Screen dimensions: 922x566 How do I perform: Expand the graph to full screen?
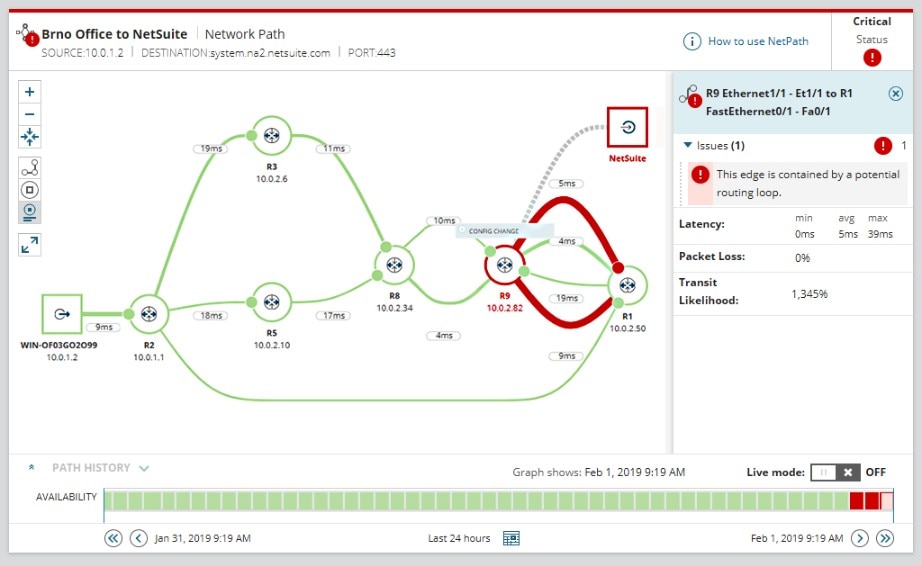point(29,245)
